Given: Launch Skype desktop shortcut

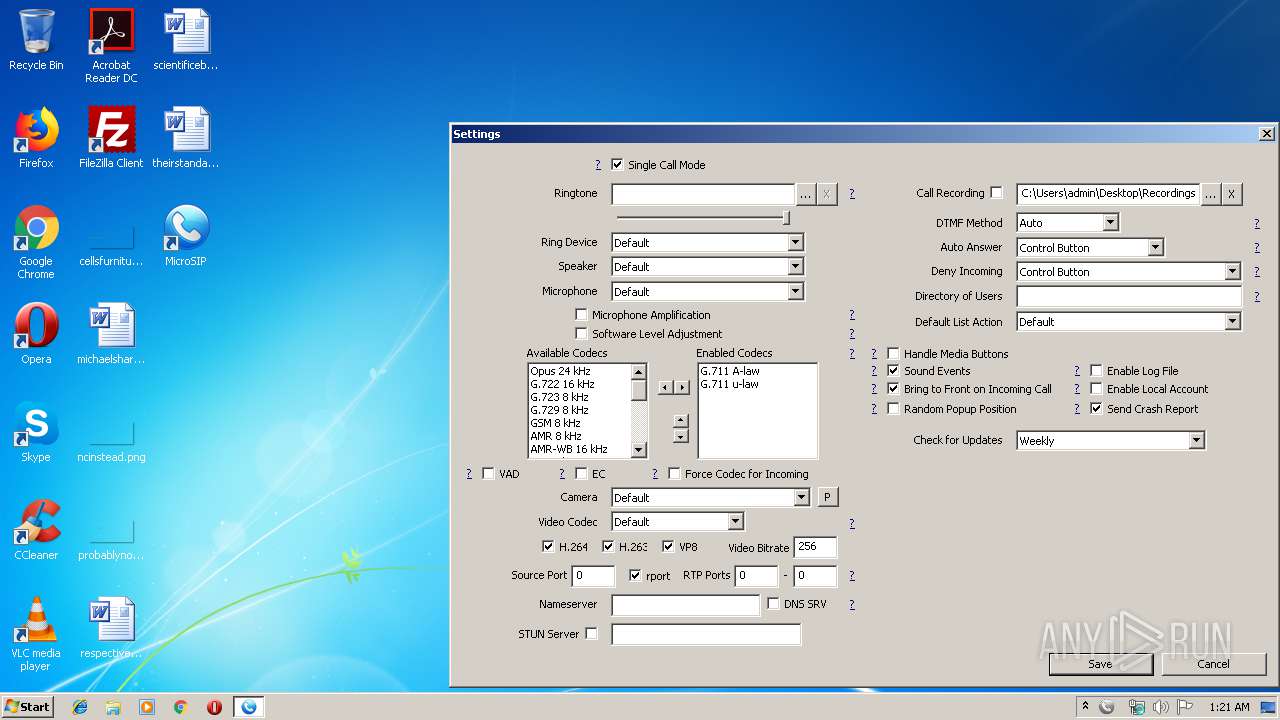Looking at the screenshot, I should [x=36, y=432].
